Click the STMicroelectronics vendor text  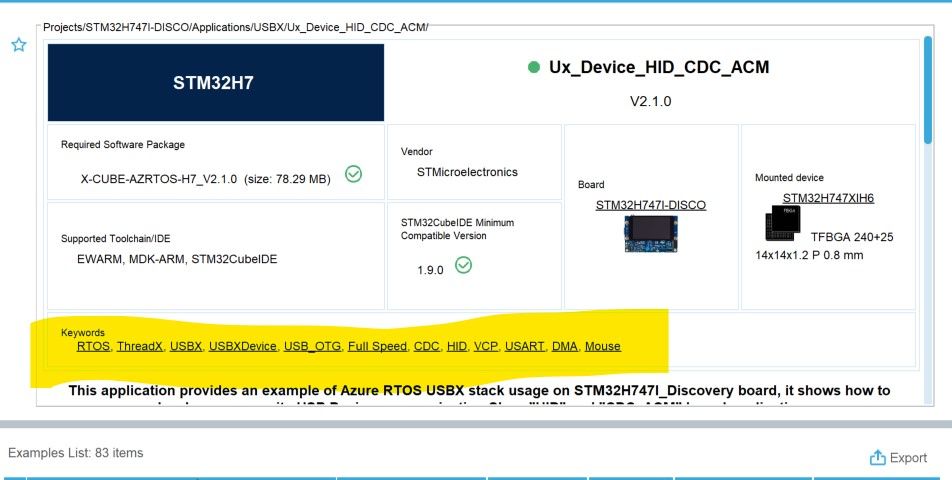(467, 172)
